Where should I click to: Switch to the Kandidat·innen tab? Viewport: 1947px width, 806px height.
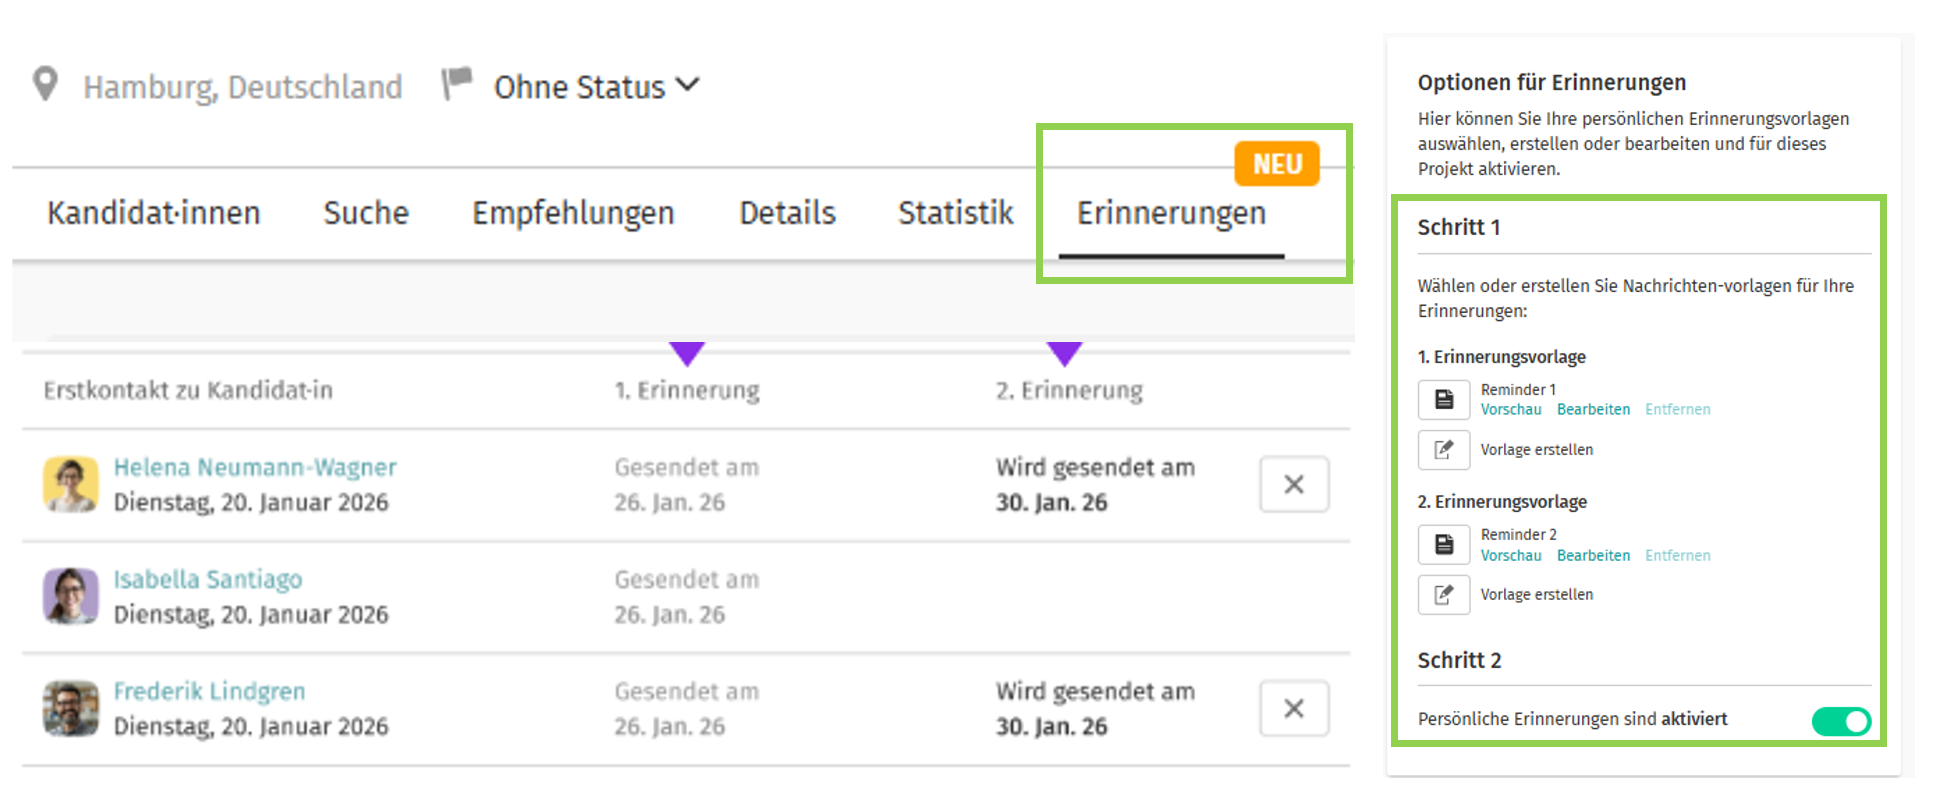coord(153,213)
